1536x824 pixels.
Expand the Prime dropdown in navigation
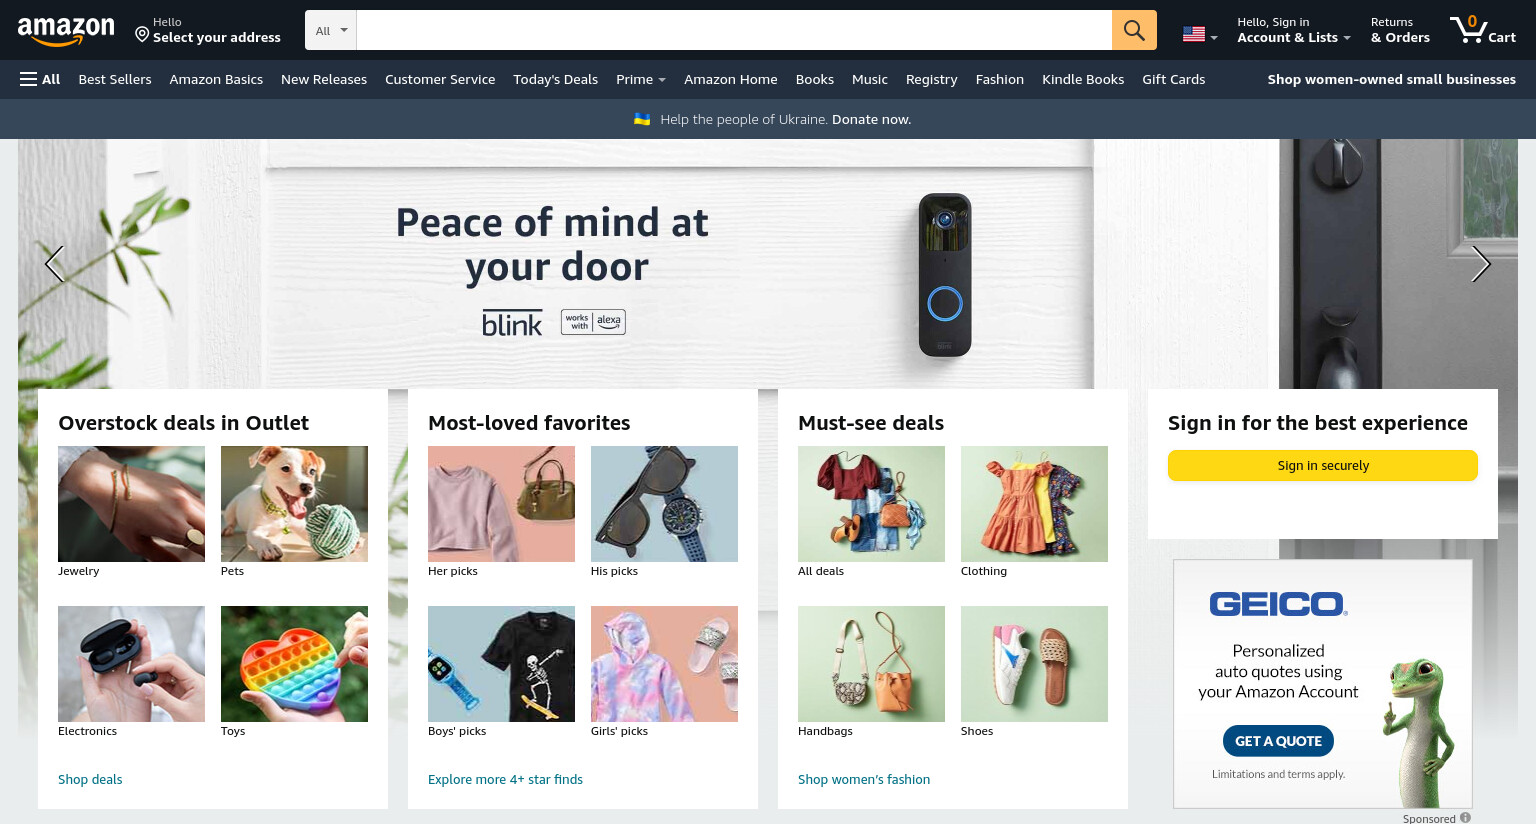[641, 79]
